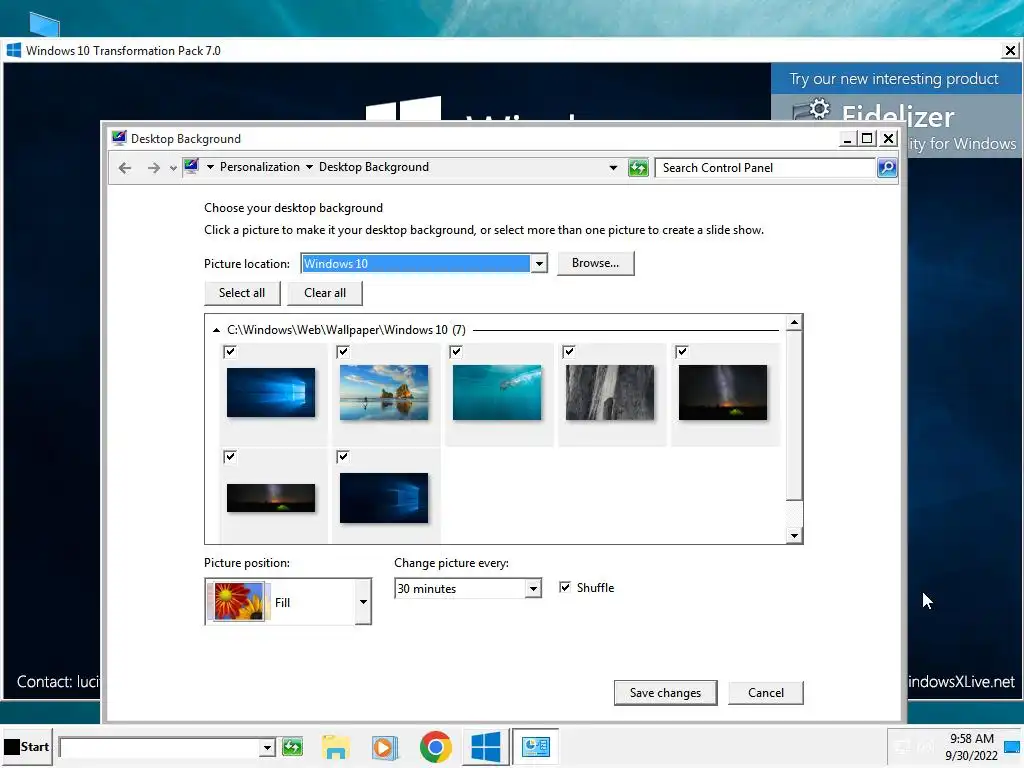
Task: Expand the arrow between Personalization and Desktop Background
Action: click(x=310, y=167)
